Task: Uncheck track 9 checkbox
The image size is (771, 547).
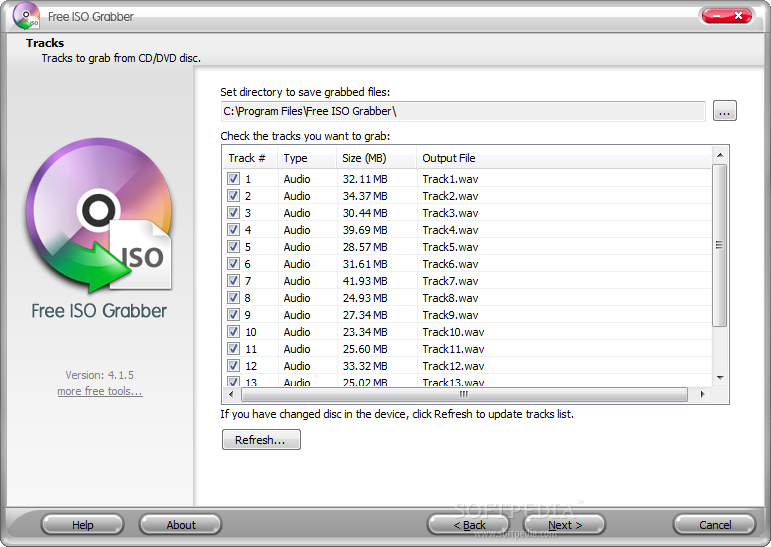Action: [x=234, y=314]
